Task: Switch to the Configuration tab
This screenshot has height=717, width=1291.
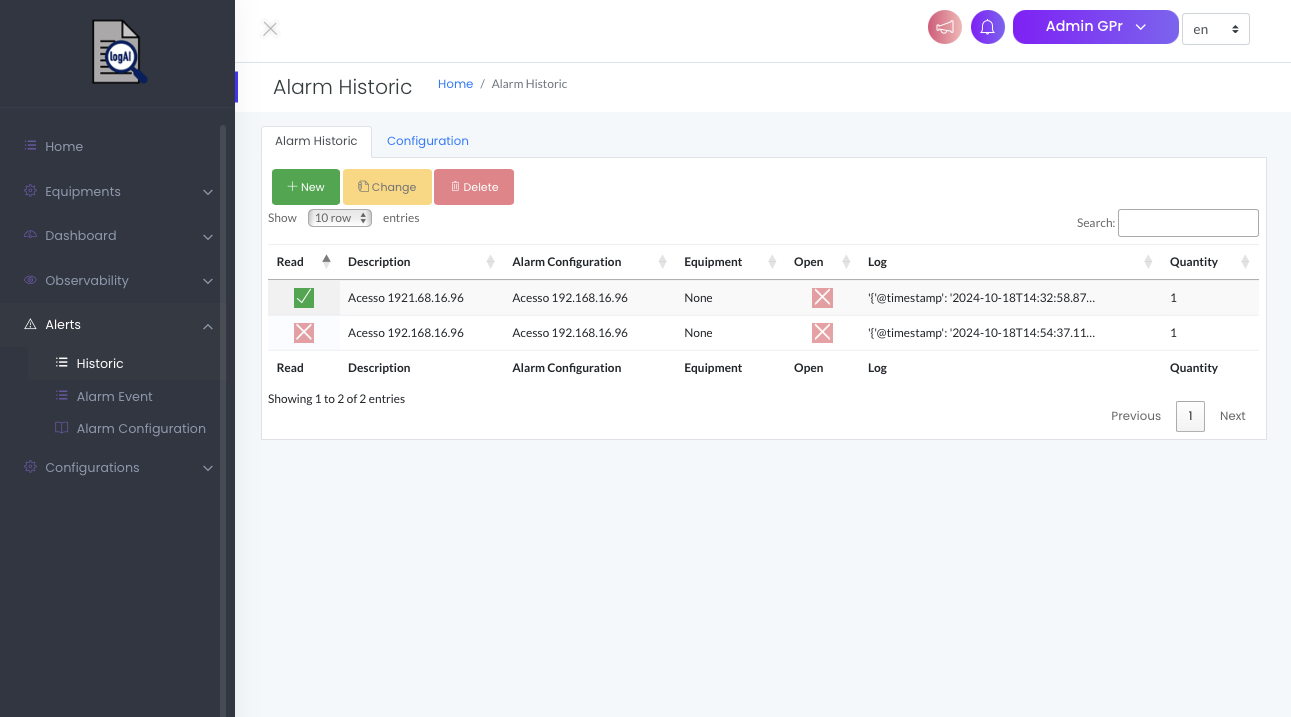Action: click(427, 141)
